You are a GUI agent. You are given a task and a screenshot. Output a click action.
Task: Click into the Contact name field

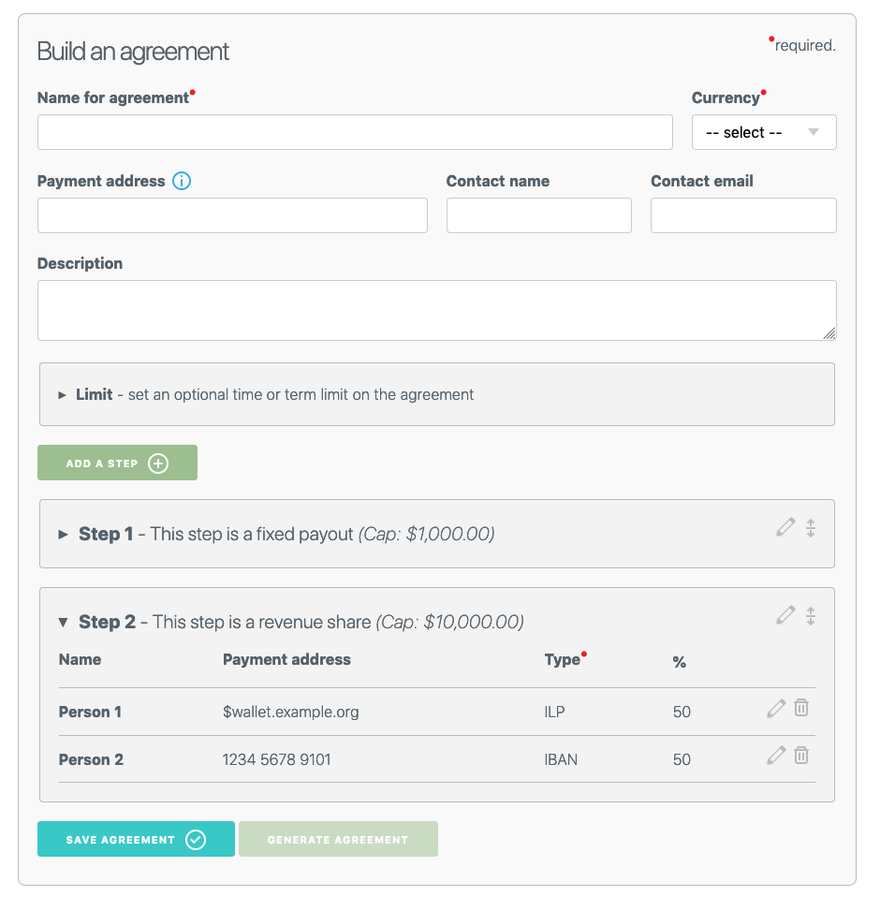pyautogui.click(x=538, y=215)
